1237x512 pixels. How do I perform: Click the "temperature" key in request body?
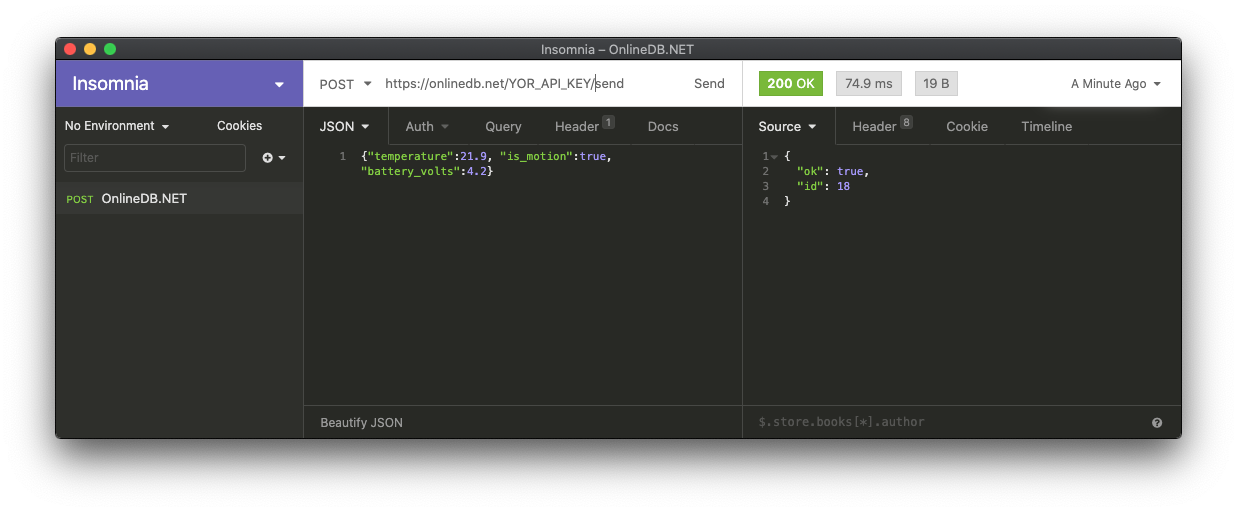point(411,156)
